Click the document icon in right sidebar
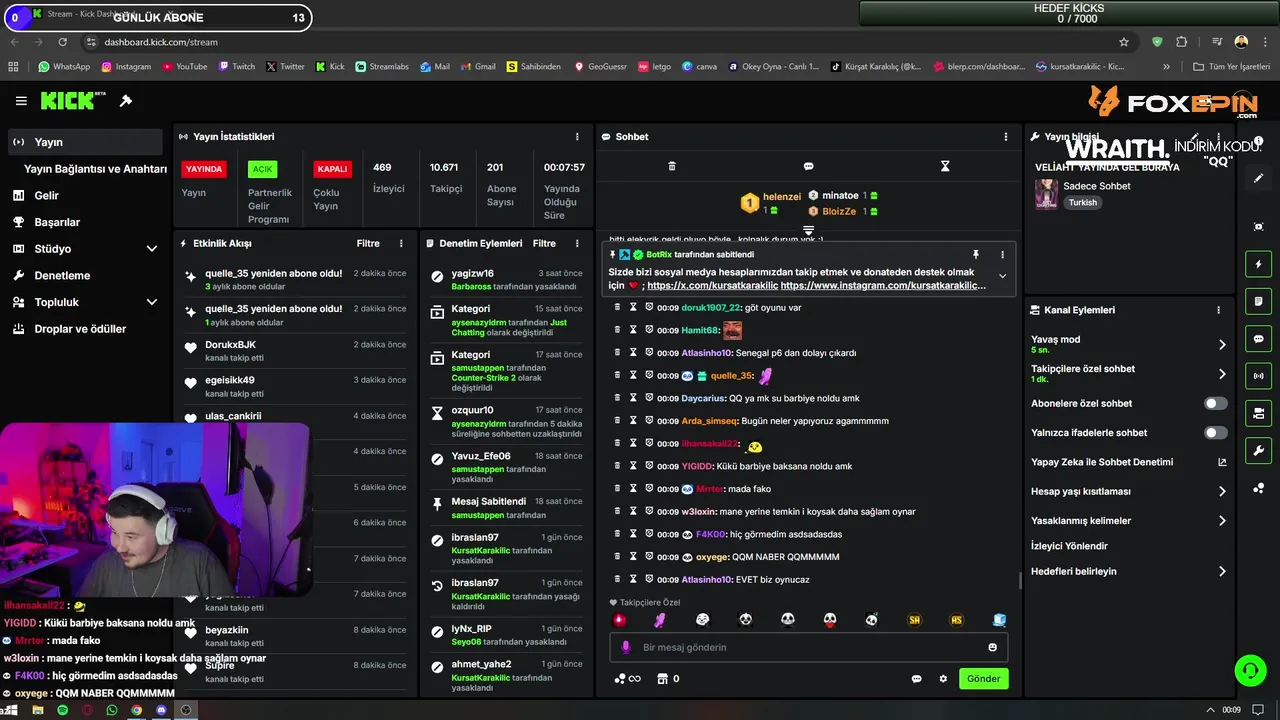Viewport: 1280px width, 720px height. pos(1259,301)
